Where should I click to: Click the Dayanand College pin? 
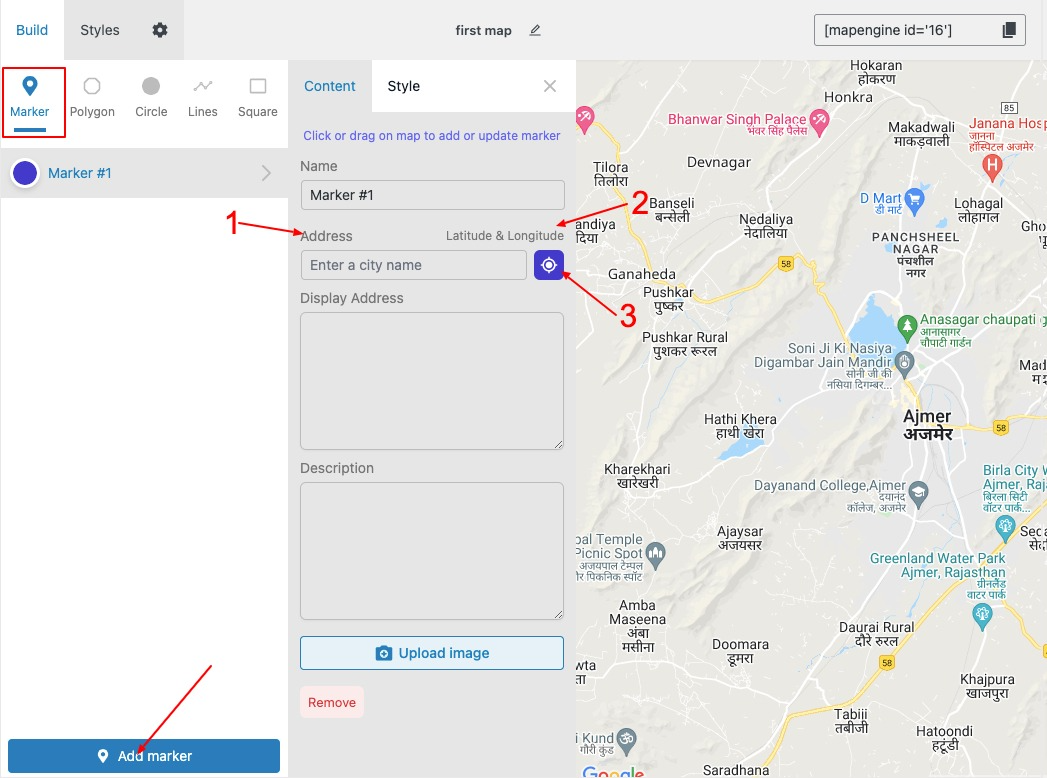coord(919,493)
